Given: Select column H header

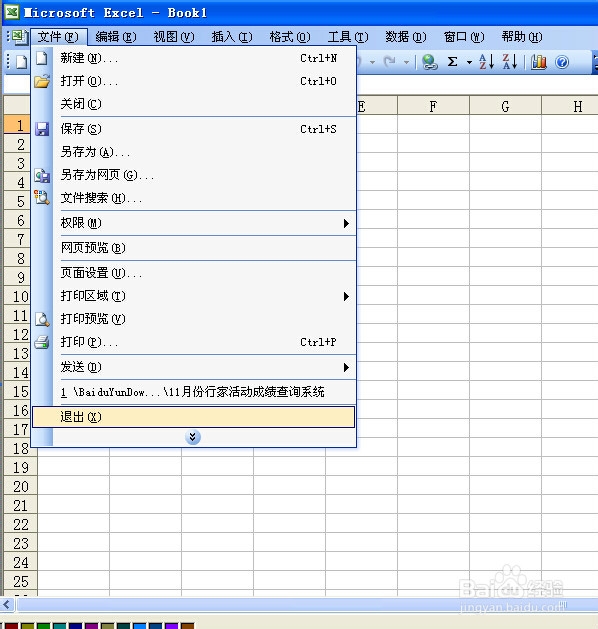Looking at the screenshot, I should click(x=570, y=106).
